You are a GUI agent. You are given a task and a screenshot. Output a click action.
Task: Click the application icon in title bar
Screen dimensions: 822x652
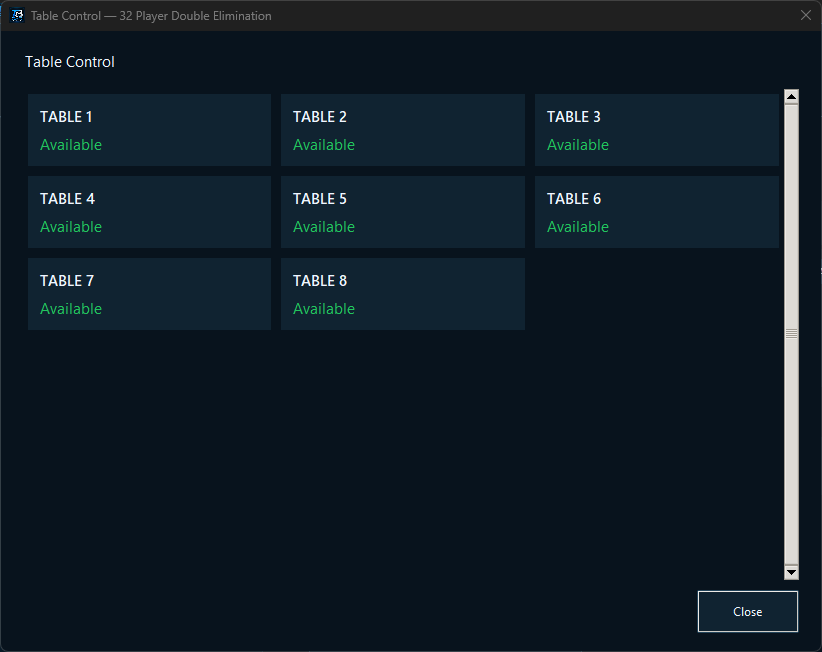point(17,15)
